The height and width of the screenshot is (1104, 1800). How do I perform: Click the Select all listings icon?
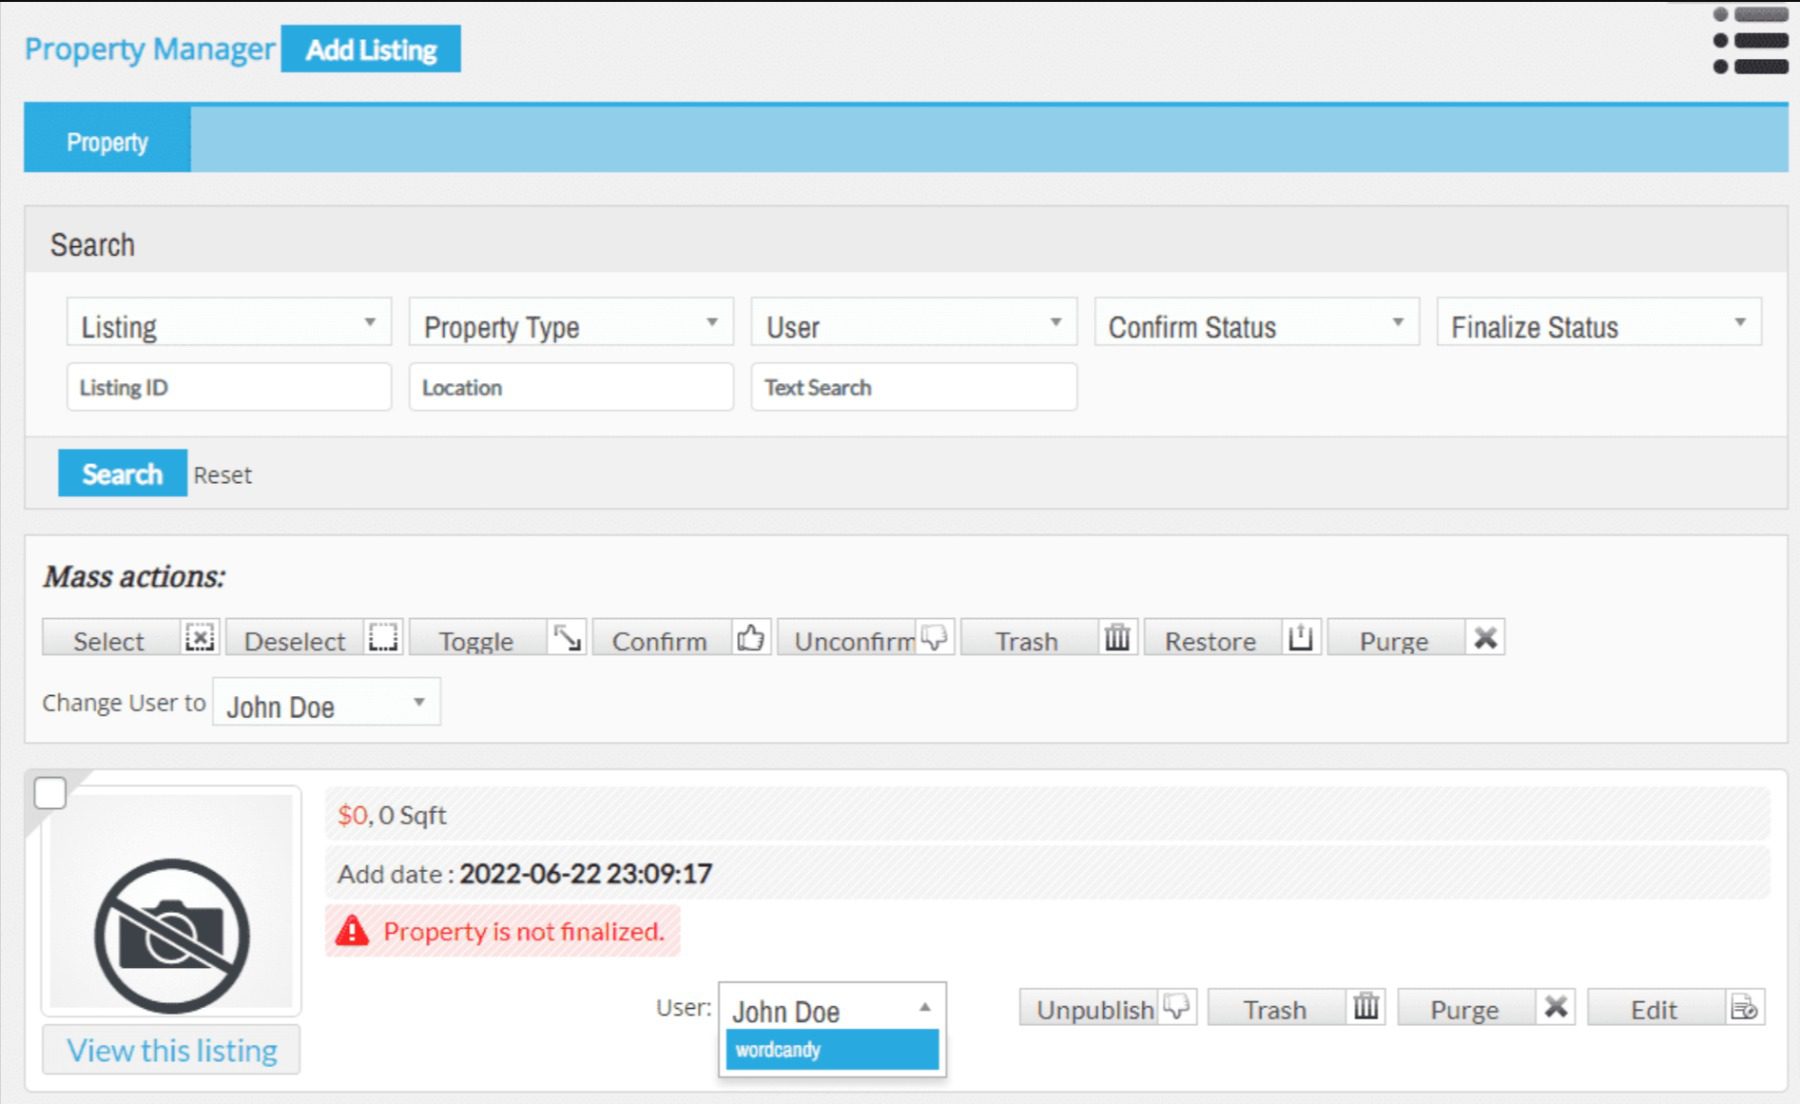(199, 635)
